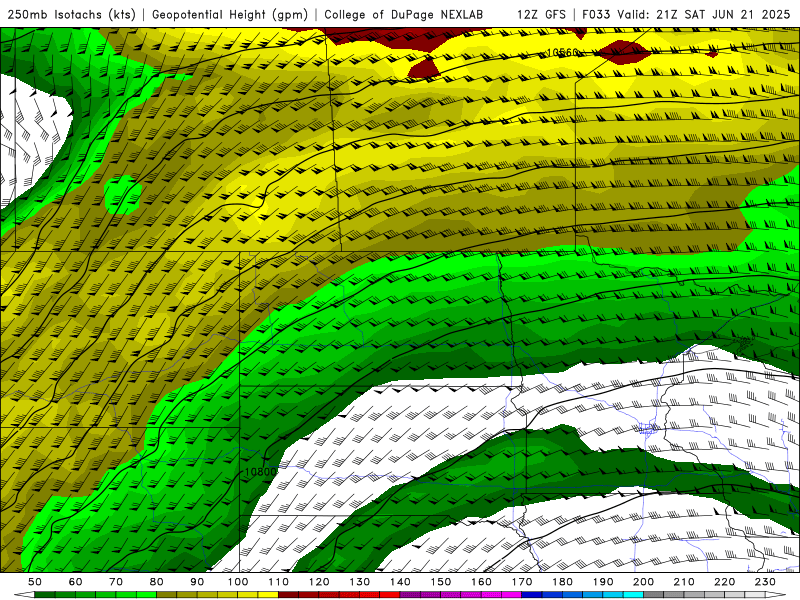The width and height of the screenshot is (800, 600).
Task: Click the '12Z GFS' model run label
Action: [x=541, y=14]
